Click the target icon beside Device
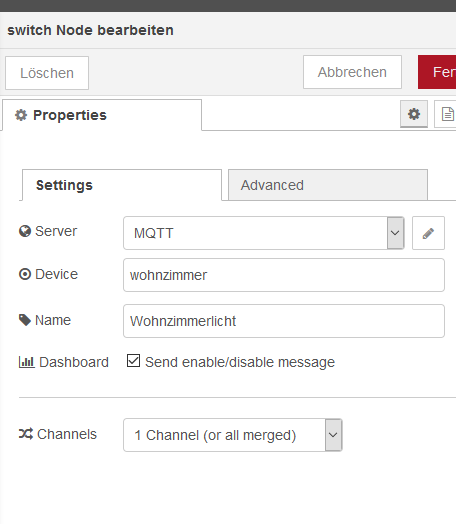456x524 pixels. pos(25,274)
